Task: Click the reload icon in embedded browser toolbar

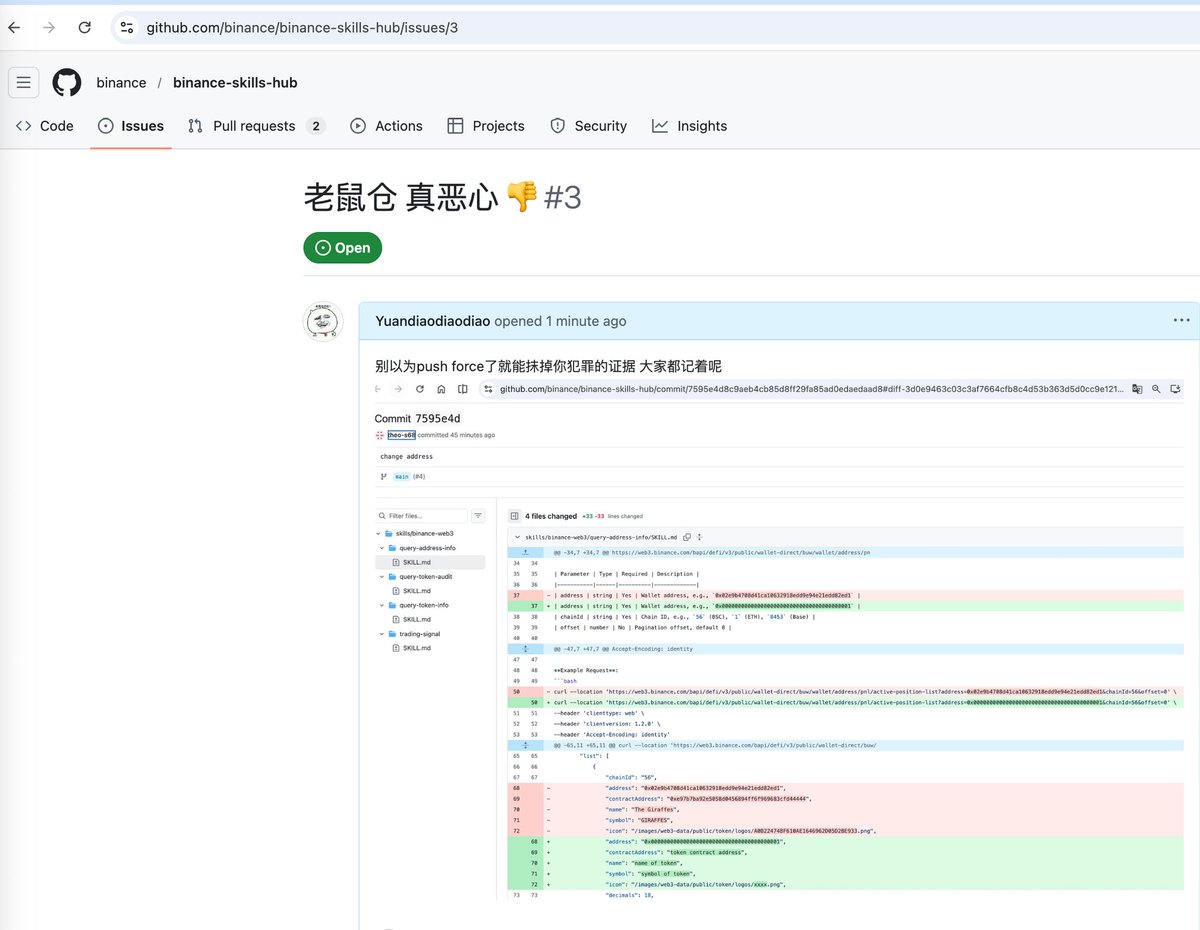Action: pos(420,389)
